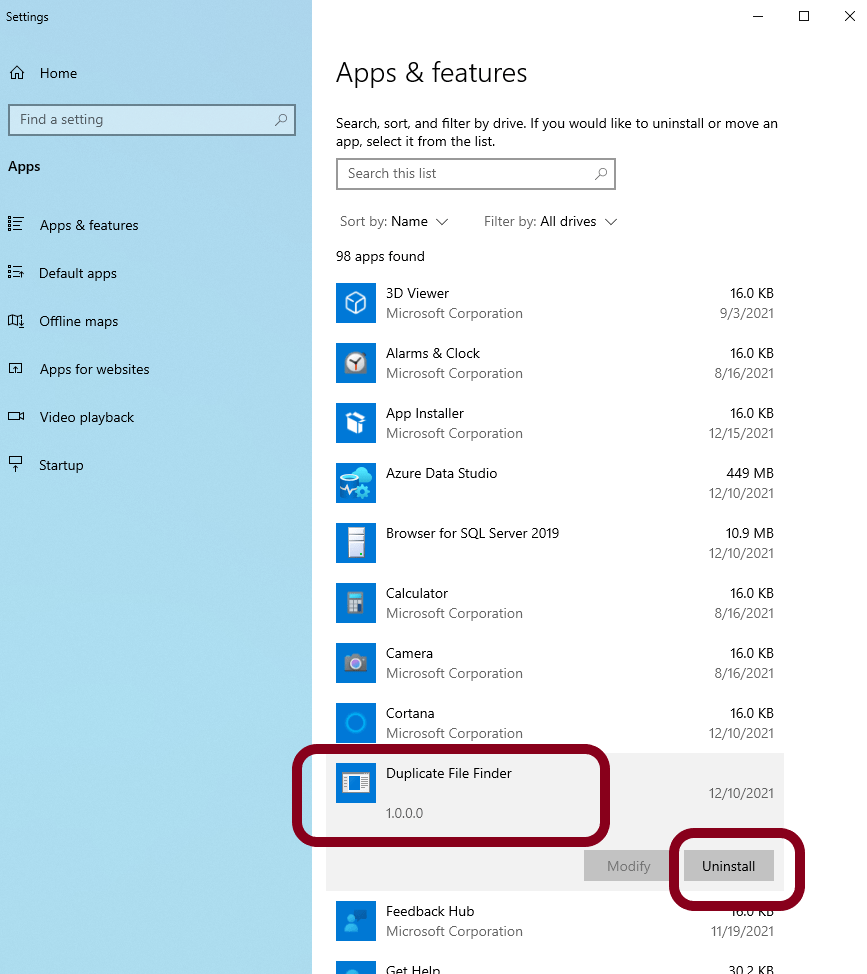Select the Alarms & Clock icon
This screenshot has height=974, width=867.
[356, 363]
